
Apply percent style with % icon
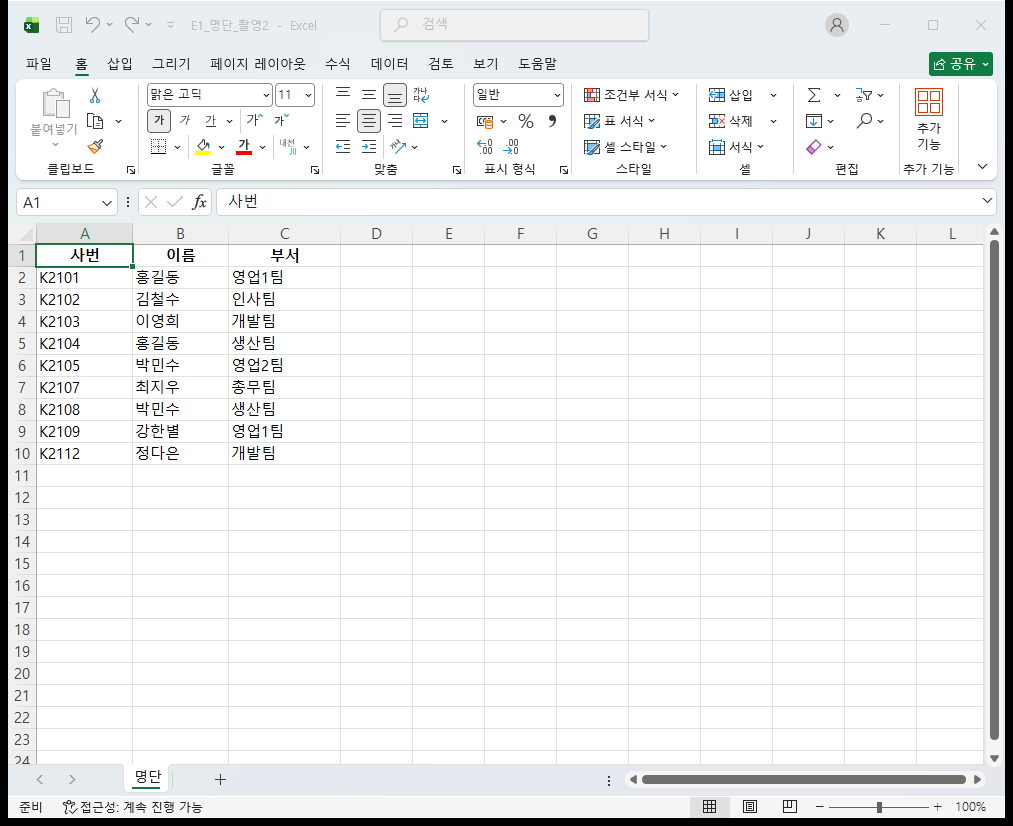tap(526, 121)
